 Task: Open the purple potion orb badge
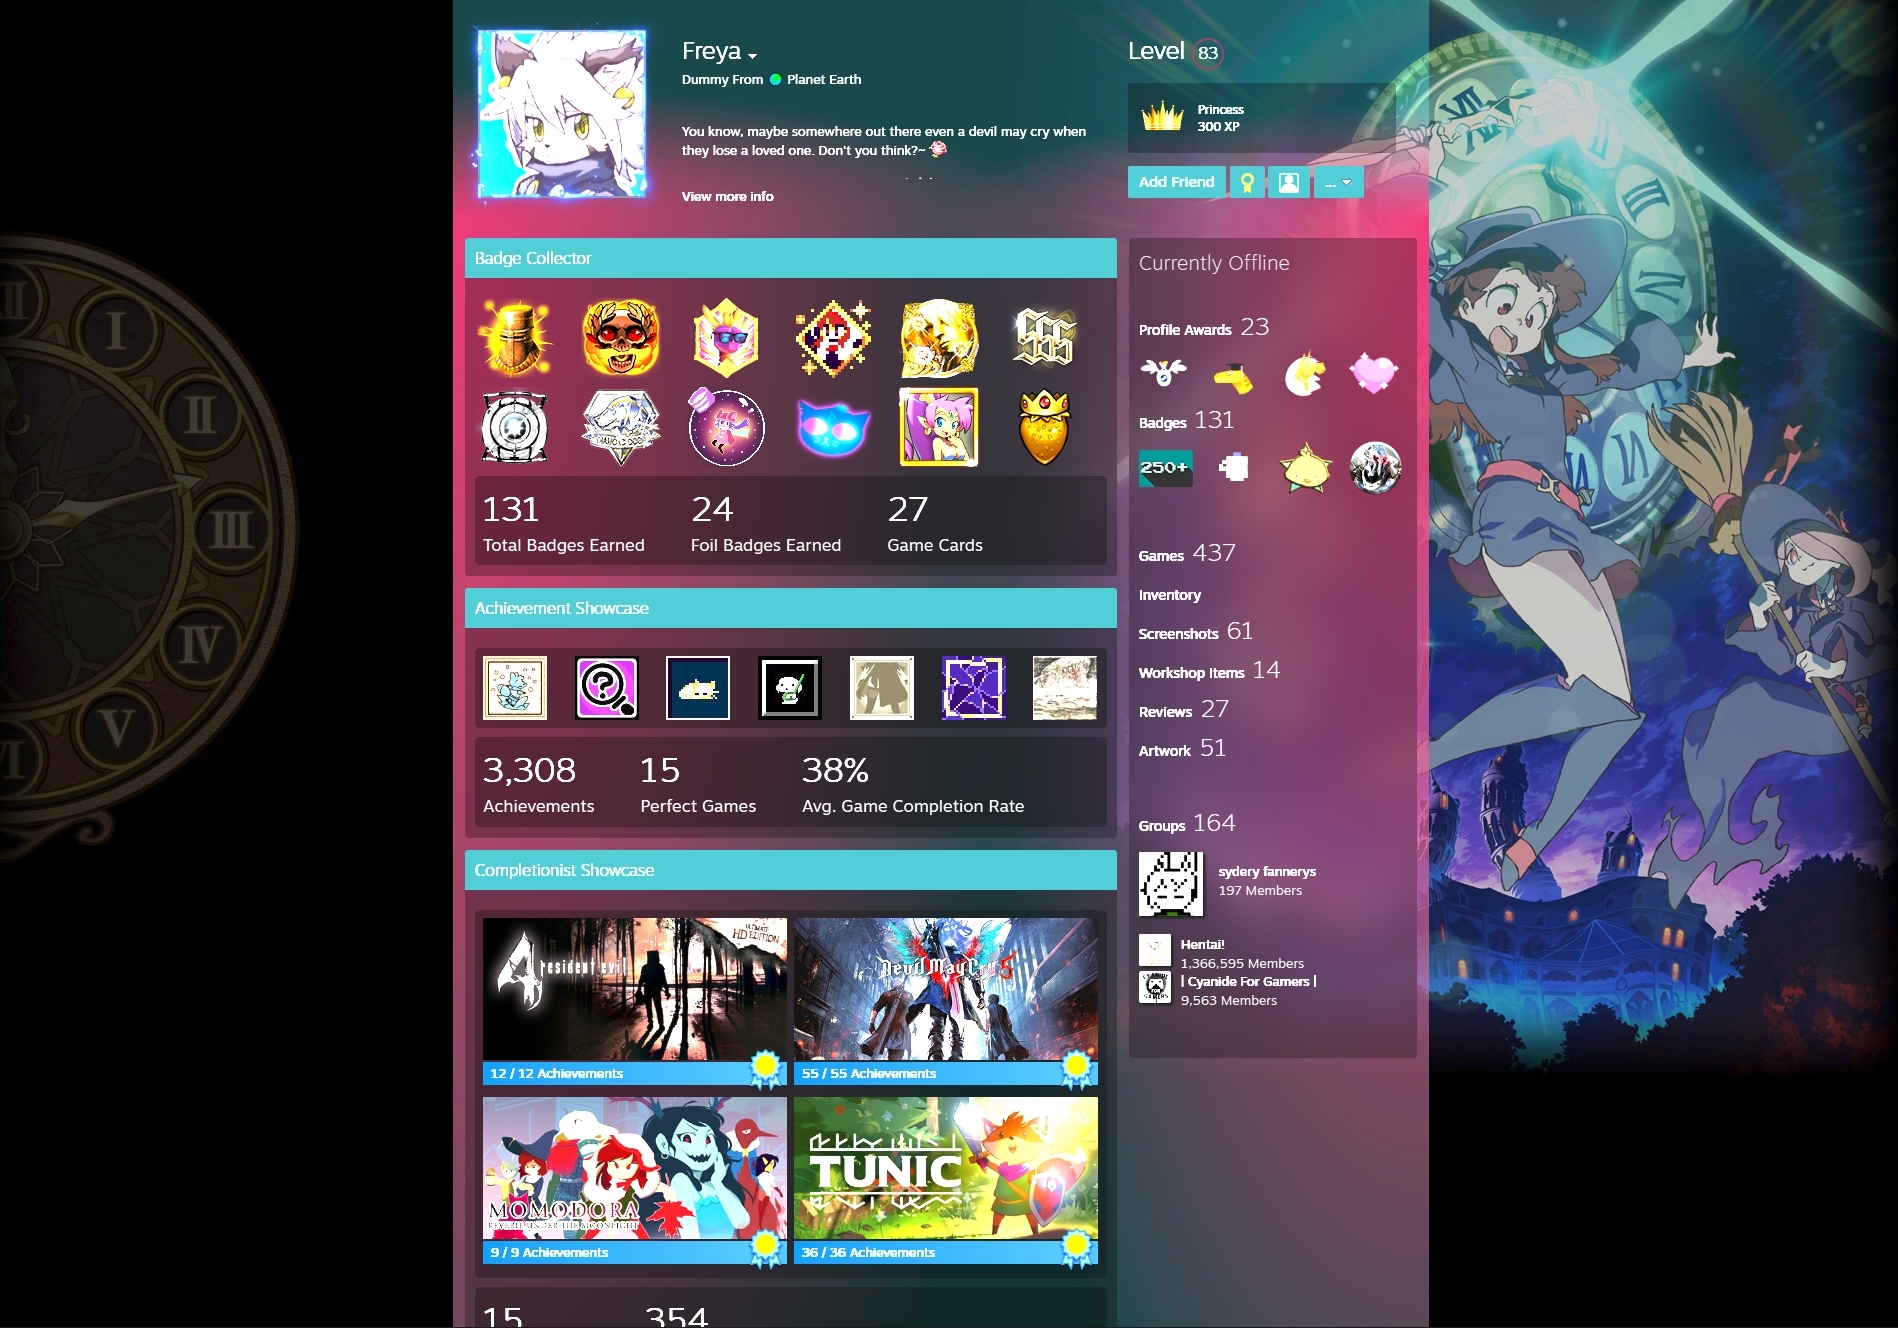click(726, 427)
